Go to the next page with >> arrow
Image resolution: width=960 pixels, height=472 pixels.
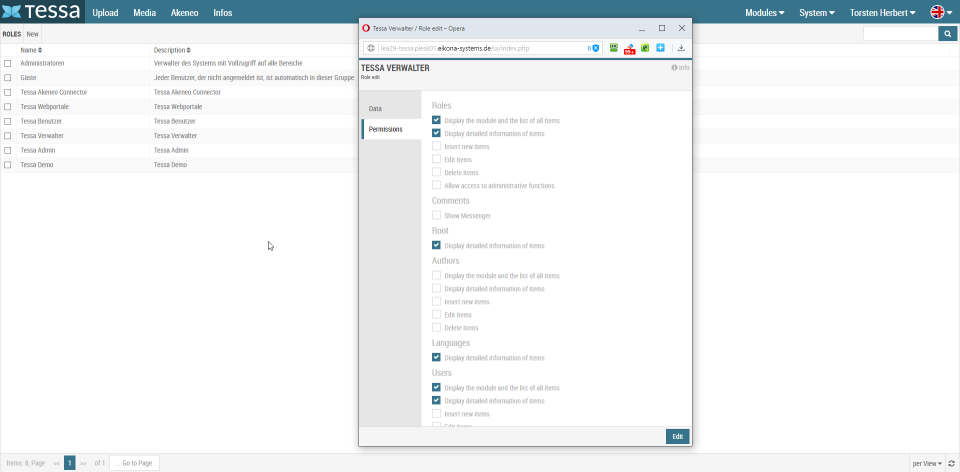click(x=83, y=463)
